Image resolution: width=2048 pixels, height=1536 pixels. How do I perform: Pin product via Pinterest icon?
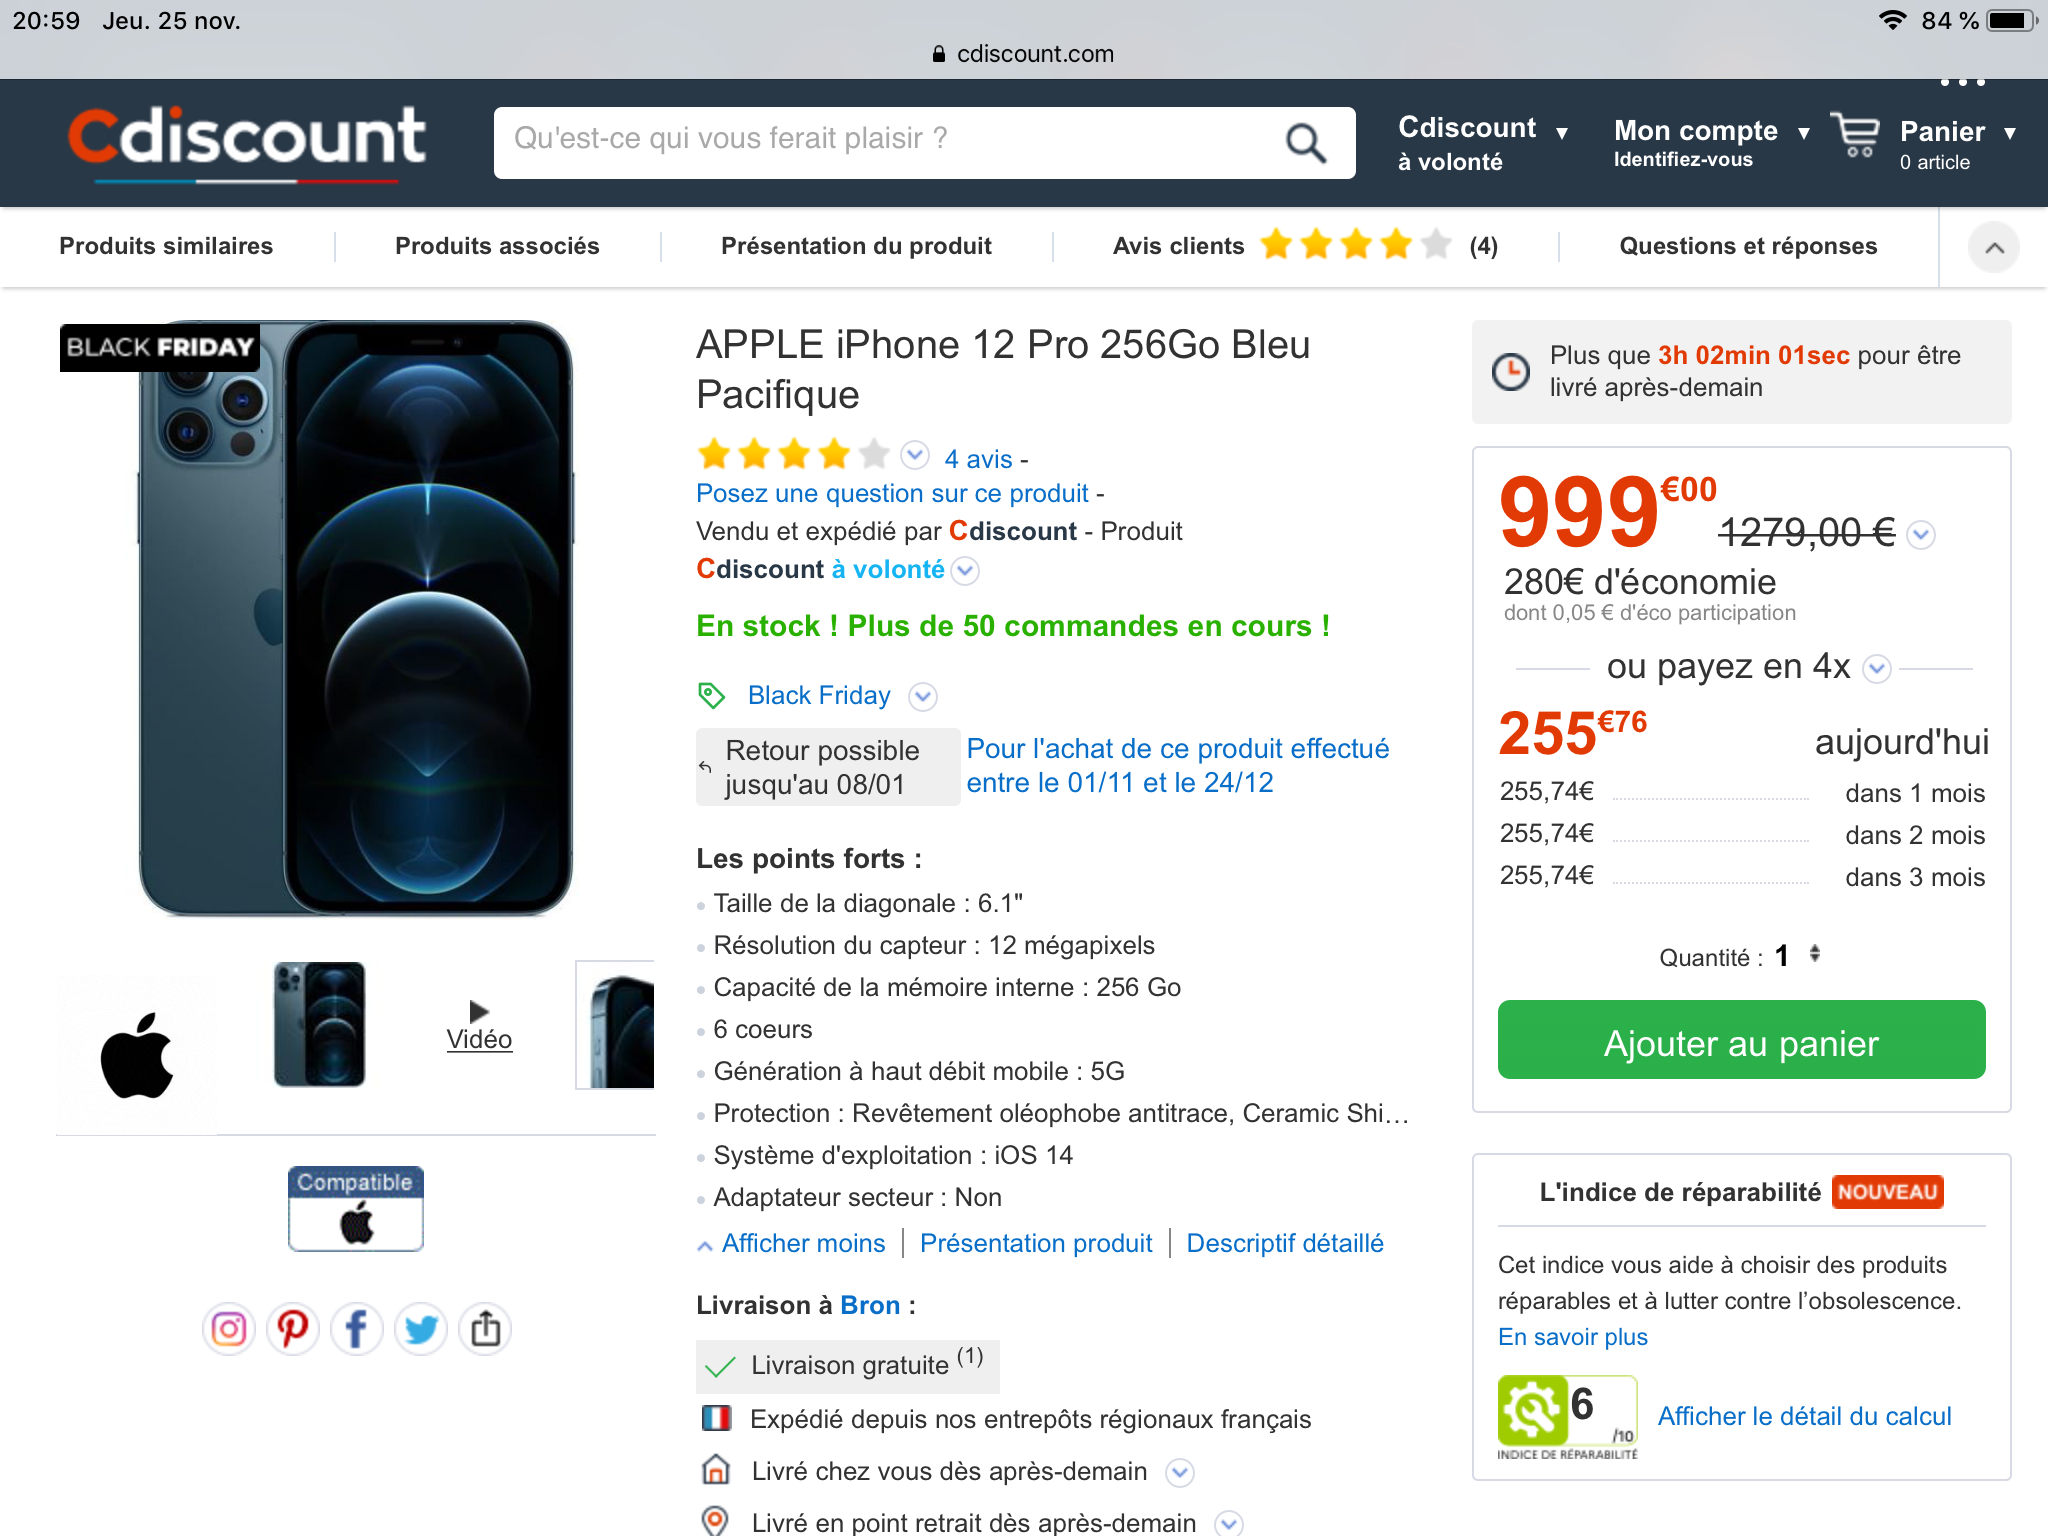pyautogui.click(x=293, y=1329)
